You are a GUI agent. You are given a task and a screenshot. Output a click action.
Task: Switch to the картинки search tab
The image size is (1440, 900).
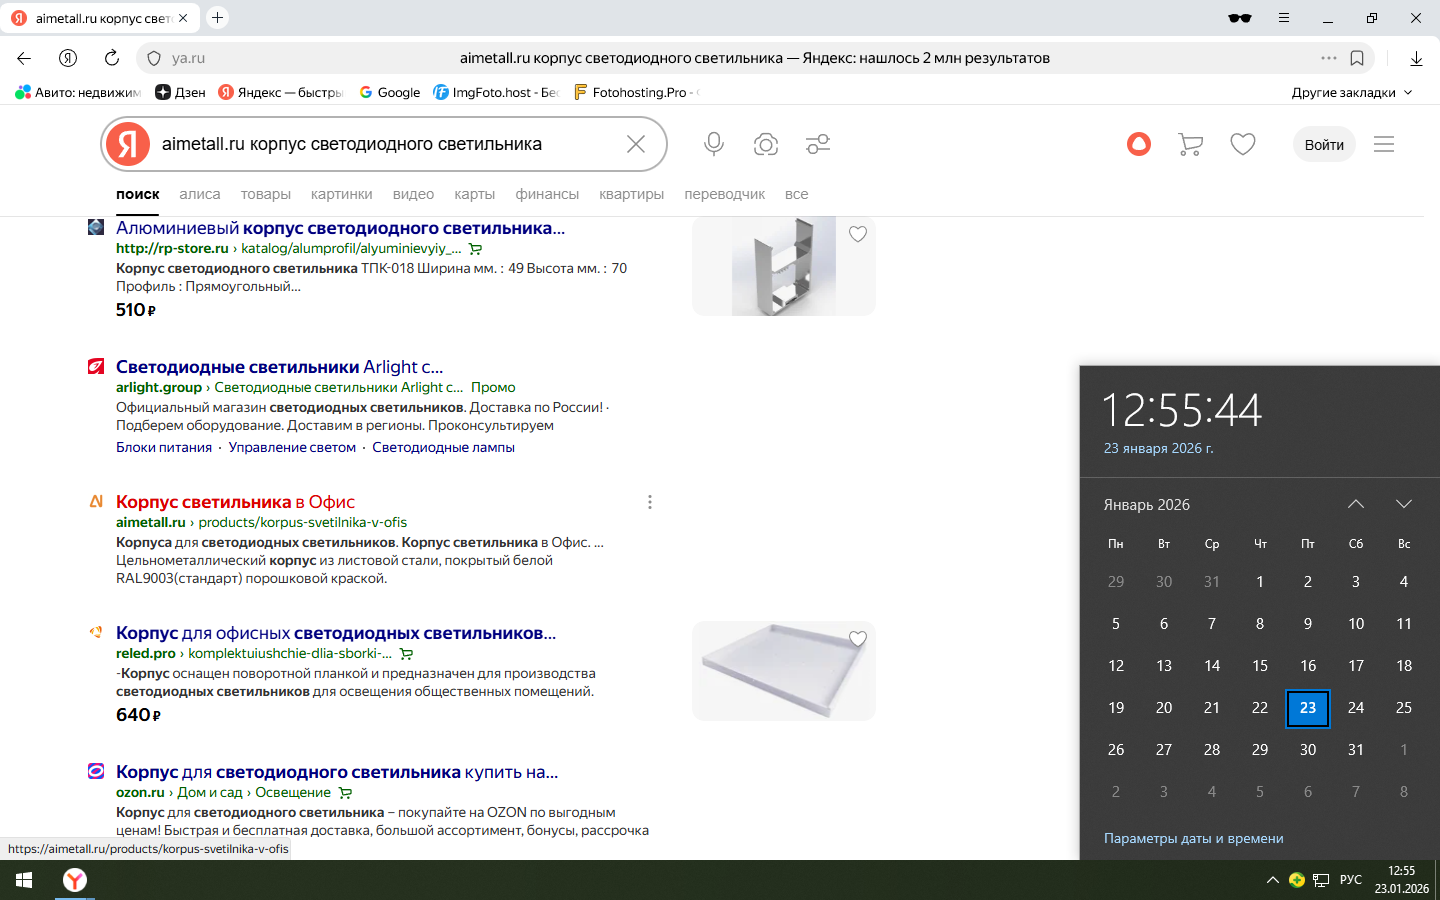pos(342,194)
